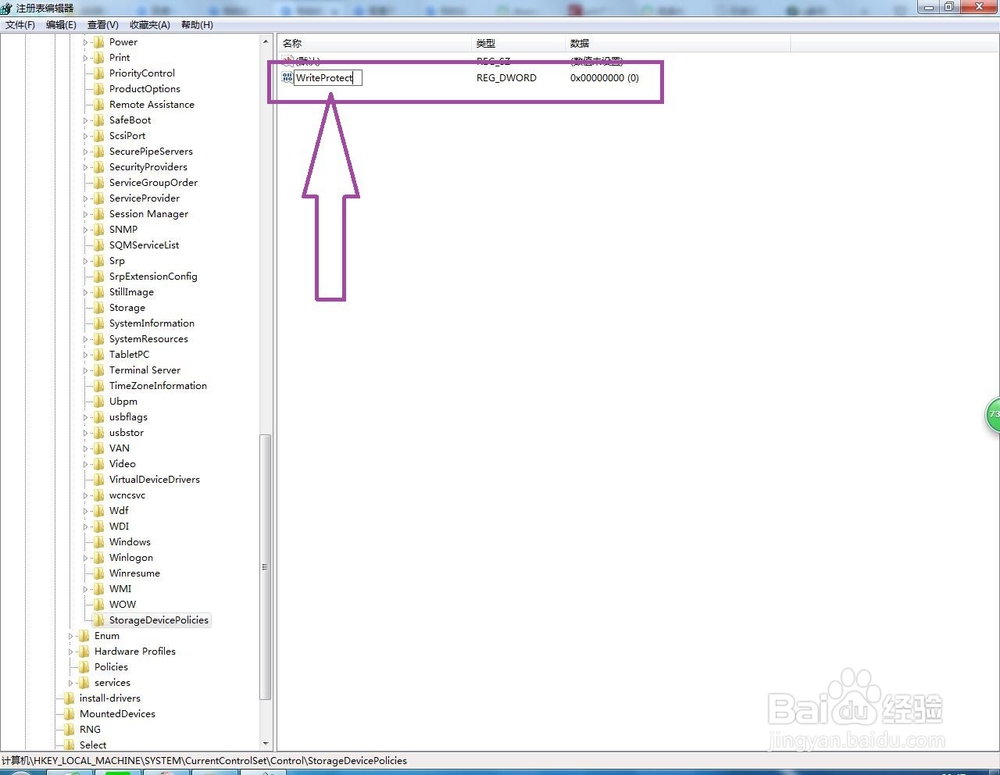Select the TimeZoneInformation tree item
This screenshot has height=775, width=1000.
[158, 386]
